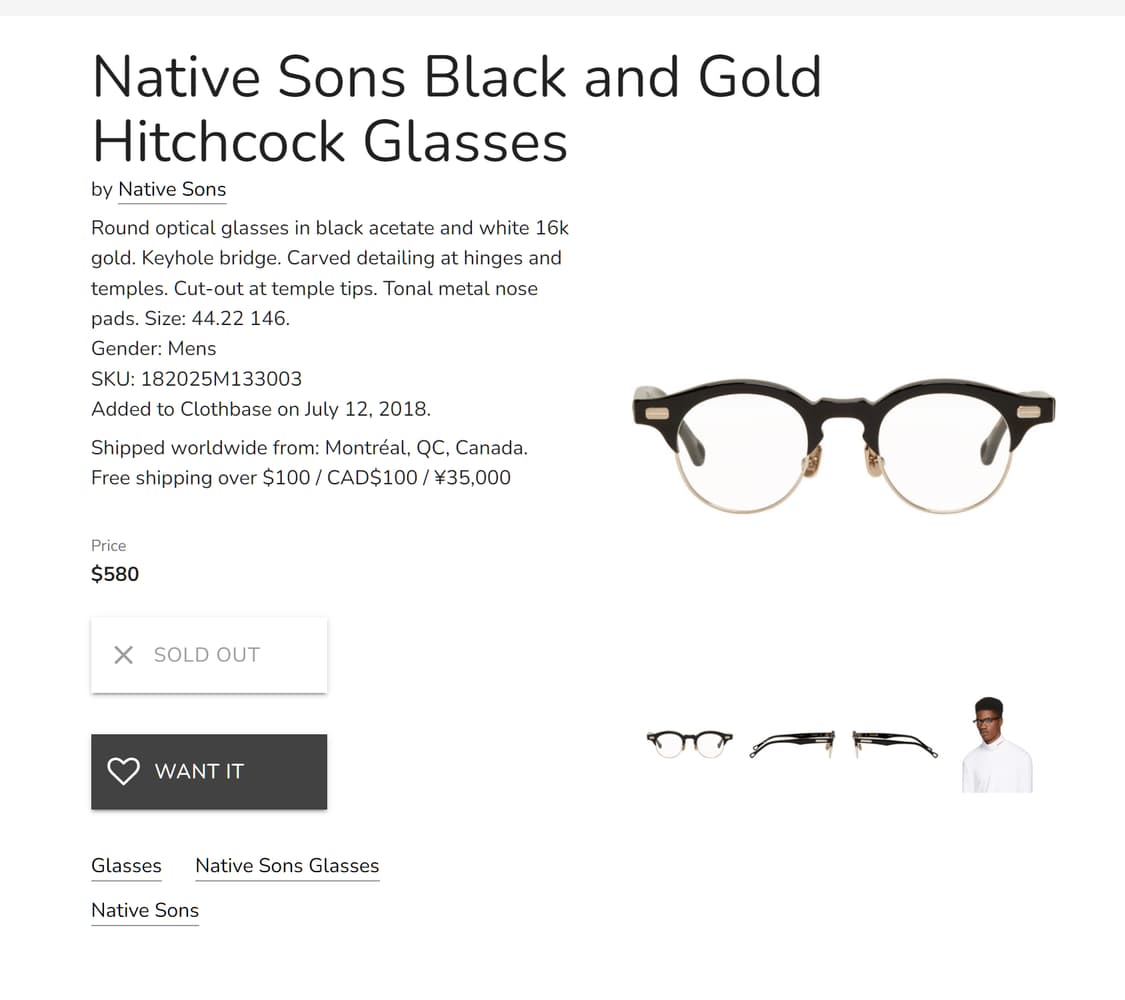Click the X icon beside SOLD OUT
The image size is (1125, 1000).
123,655
